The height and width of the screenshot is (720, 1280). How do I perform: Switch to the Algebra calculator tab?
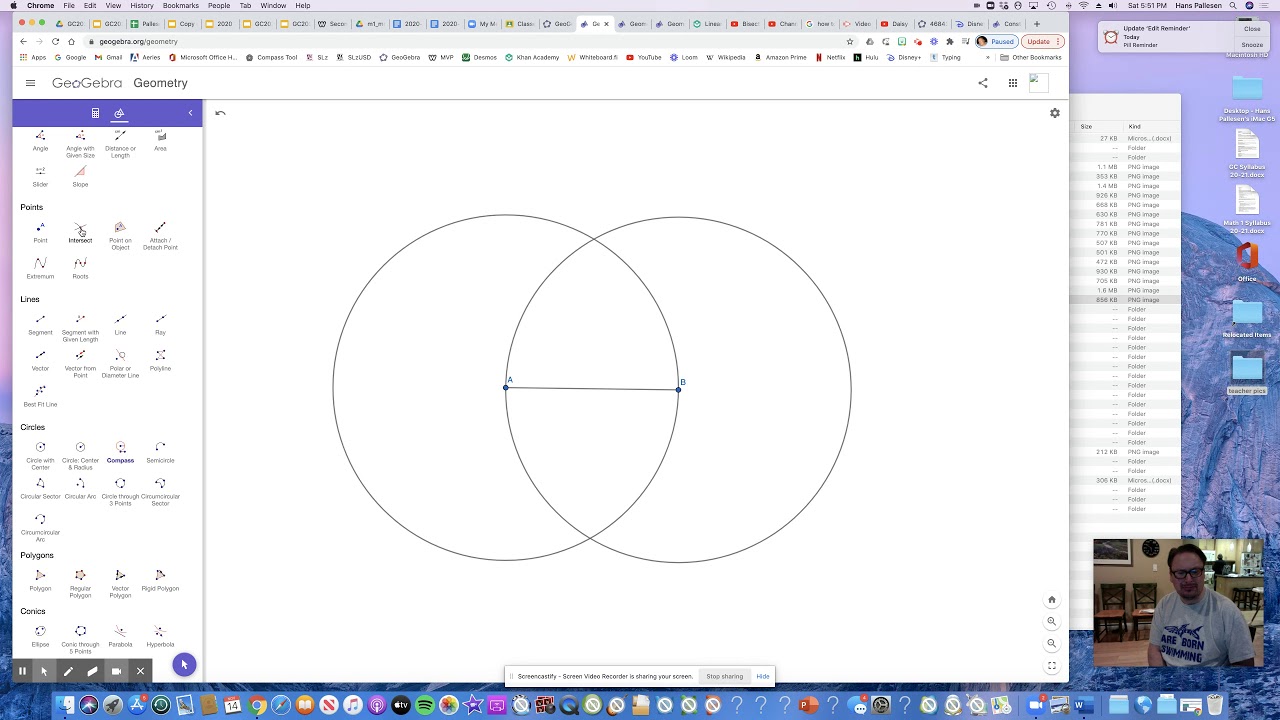pos(95,113)
